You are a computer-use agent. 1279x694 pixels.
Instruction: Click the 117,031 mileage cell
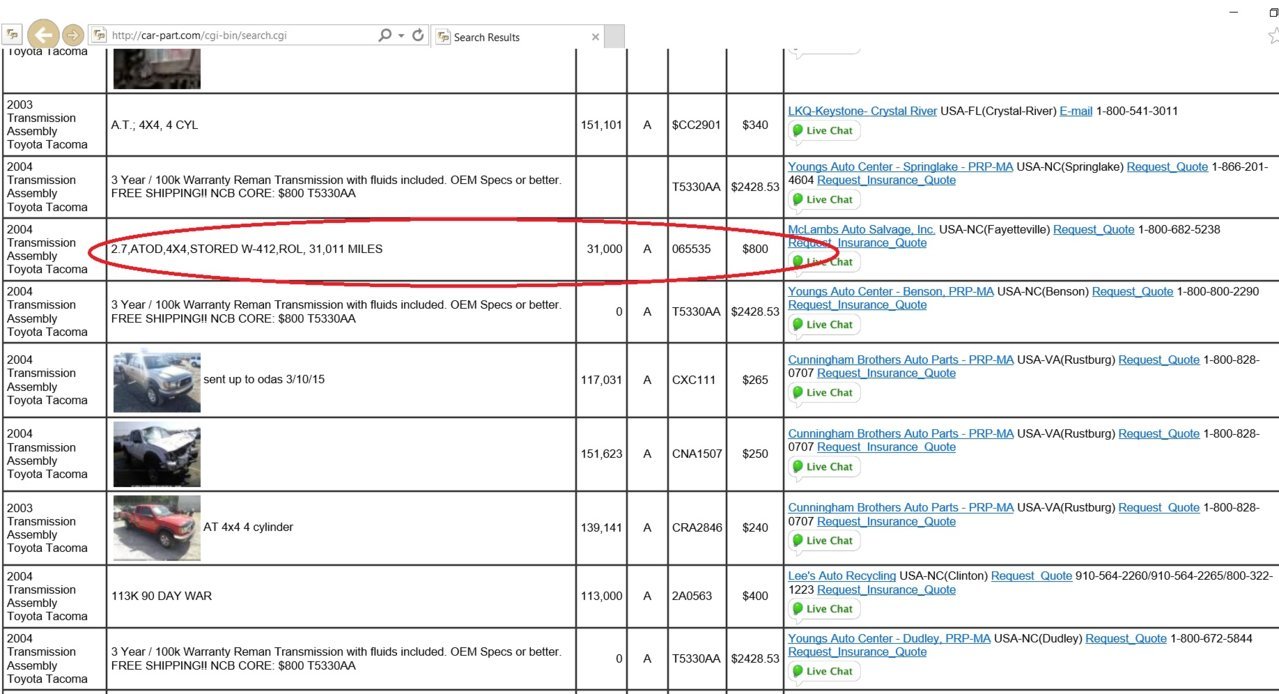[601, 380]
